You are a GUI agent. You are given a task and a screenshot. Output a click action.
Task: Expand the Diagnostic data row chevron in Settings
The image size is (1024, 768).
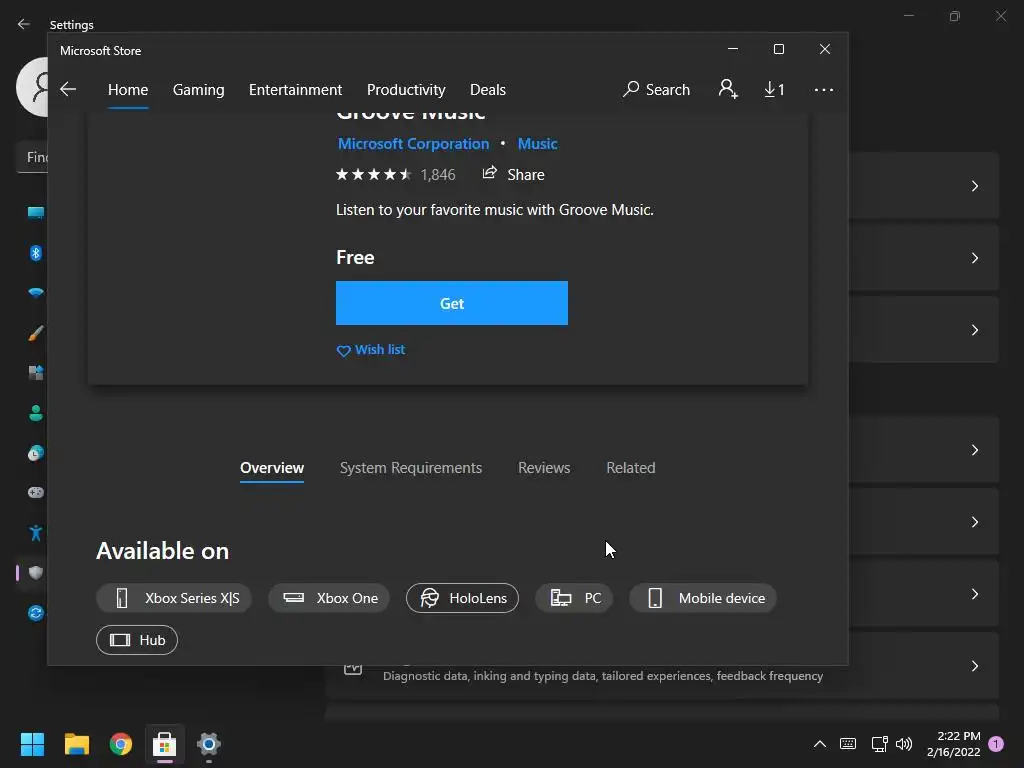(974, 666)
